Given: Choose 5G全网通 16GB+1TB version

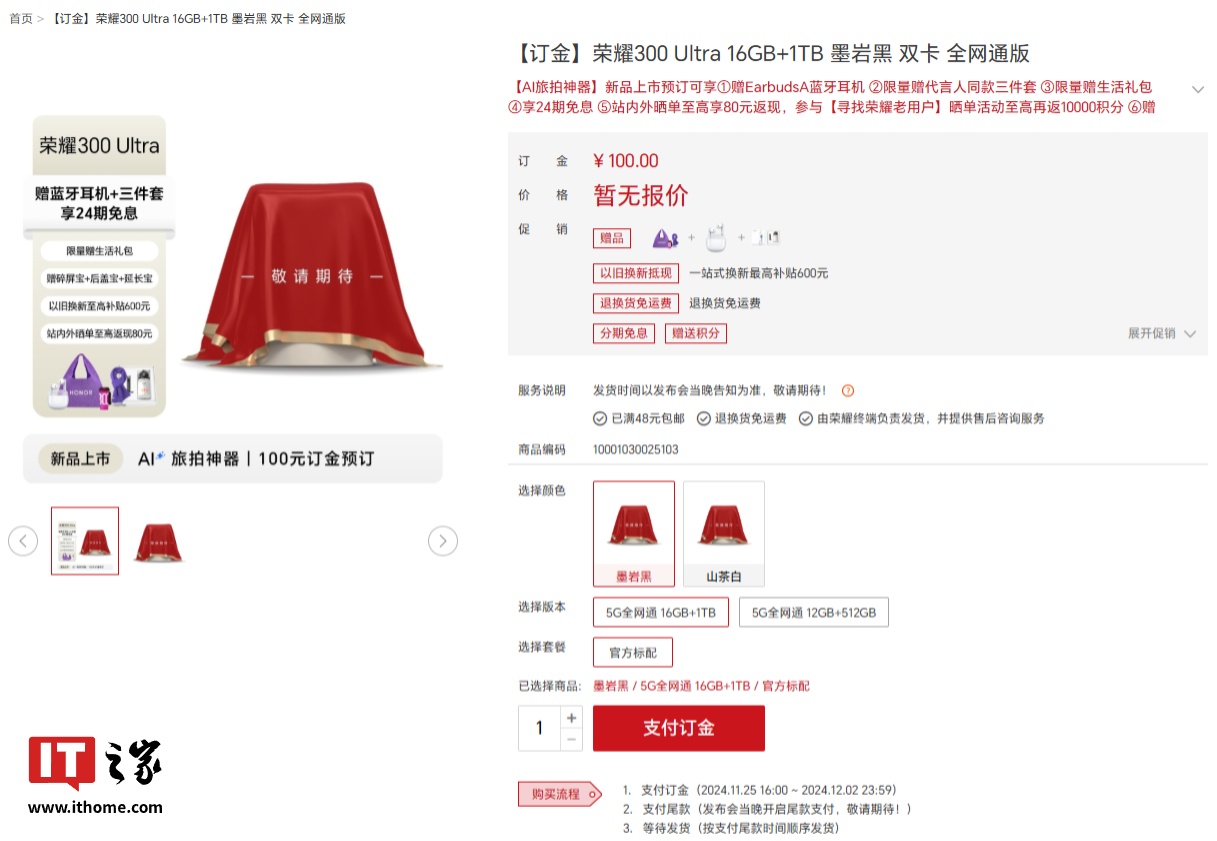Looking at the screenshot, I should pyautogui.click(x=661, y=612).
